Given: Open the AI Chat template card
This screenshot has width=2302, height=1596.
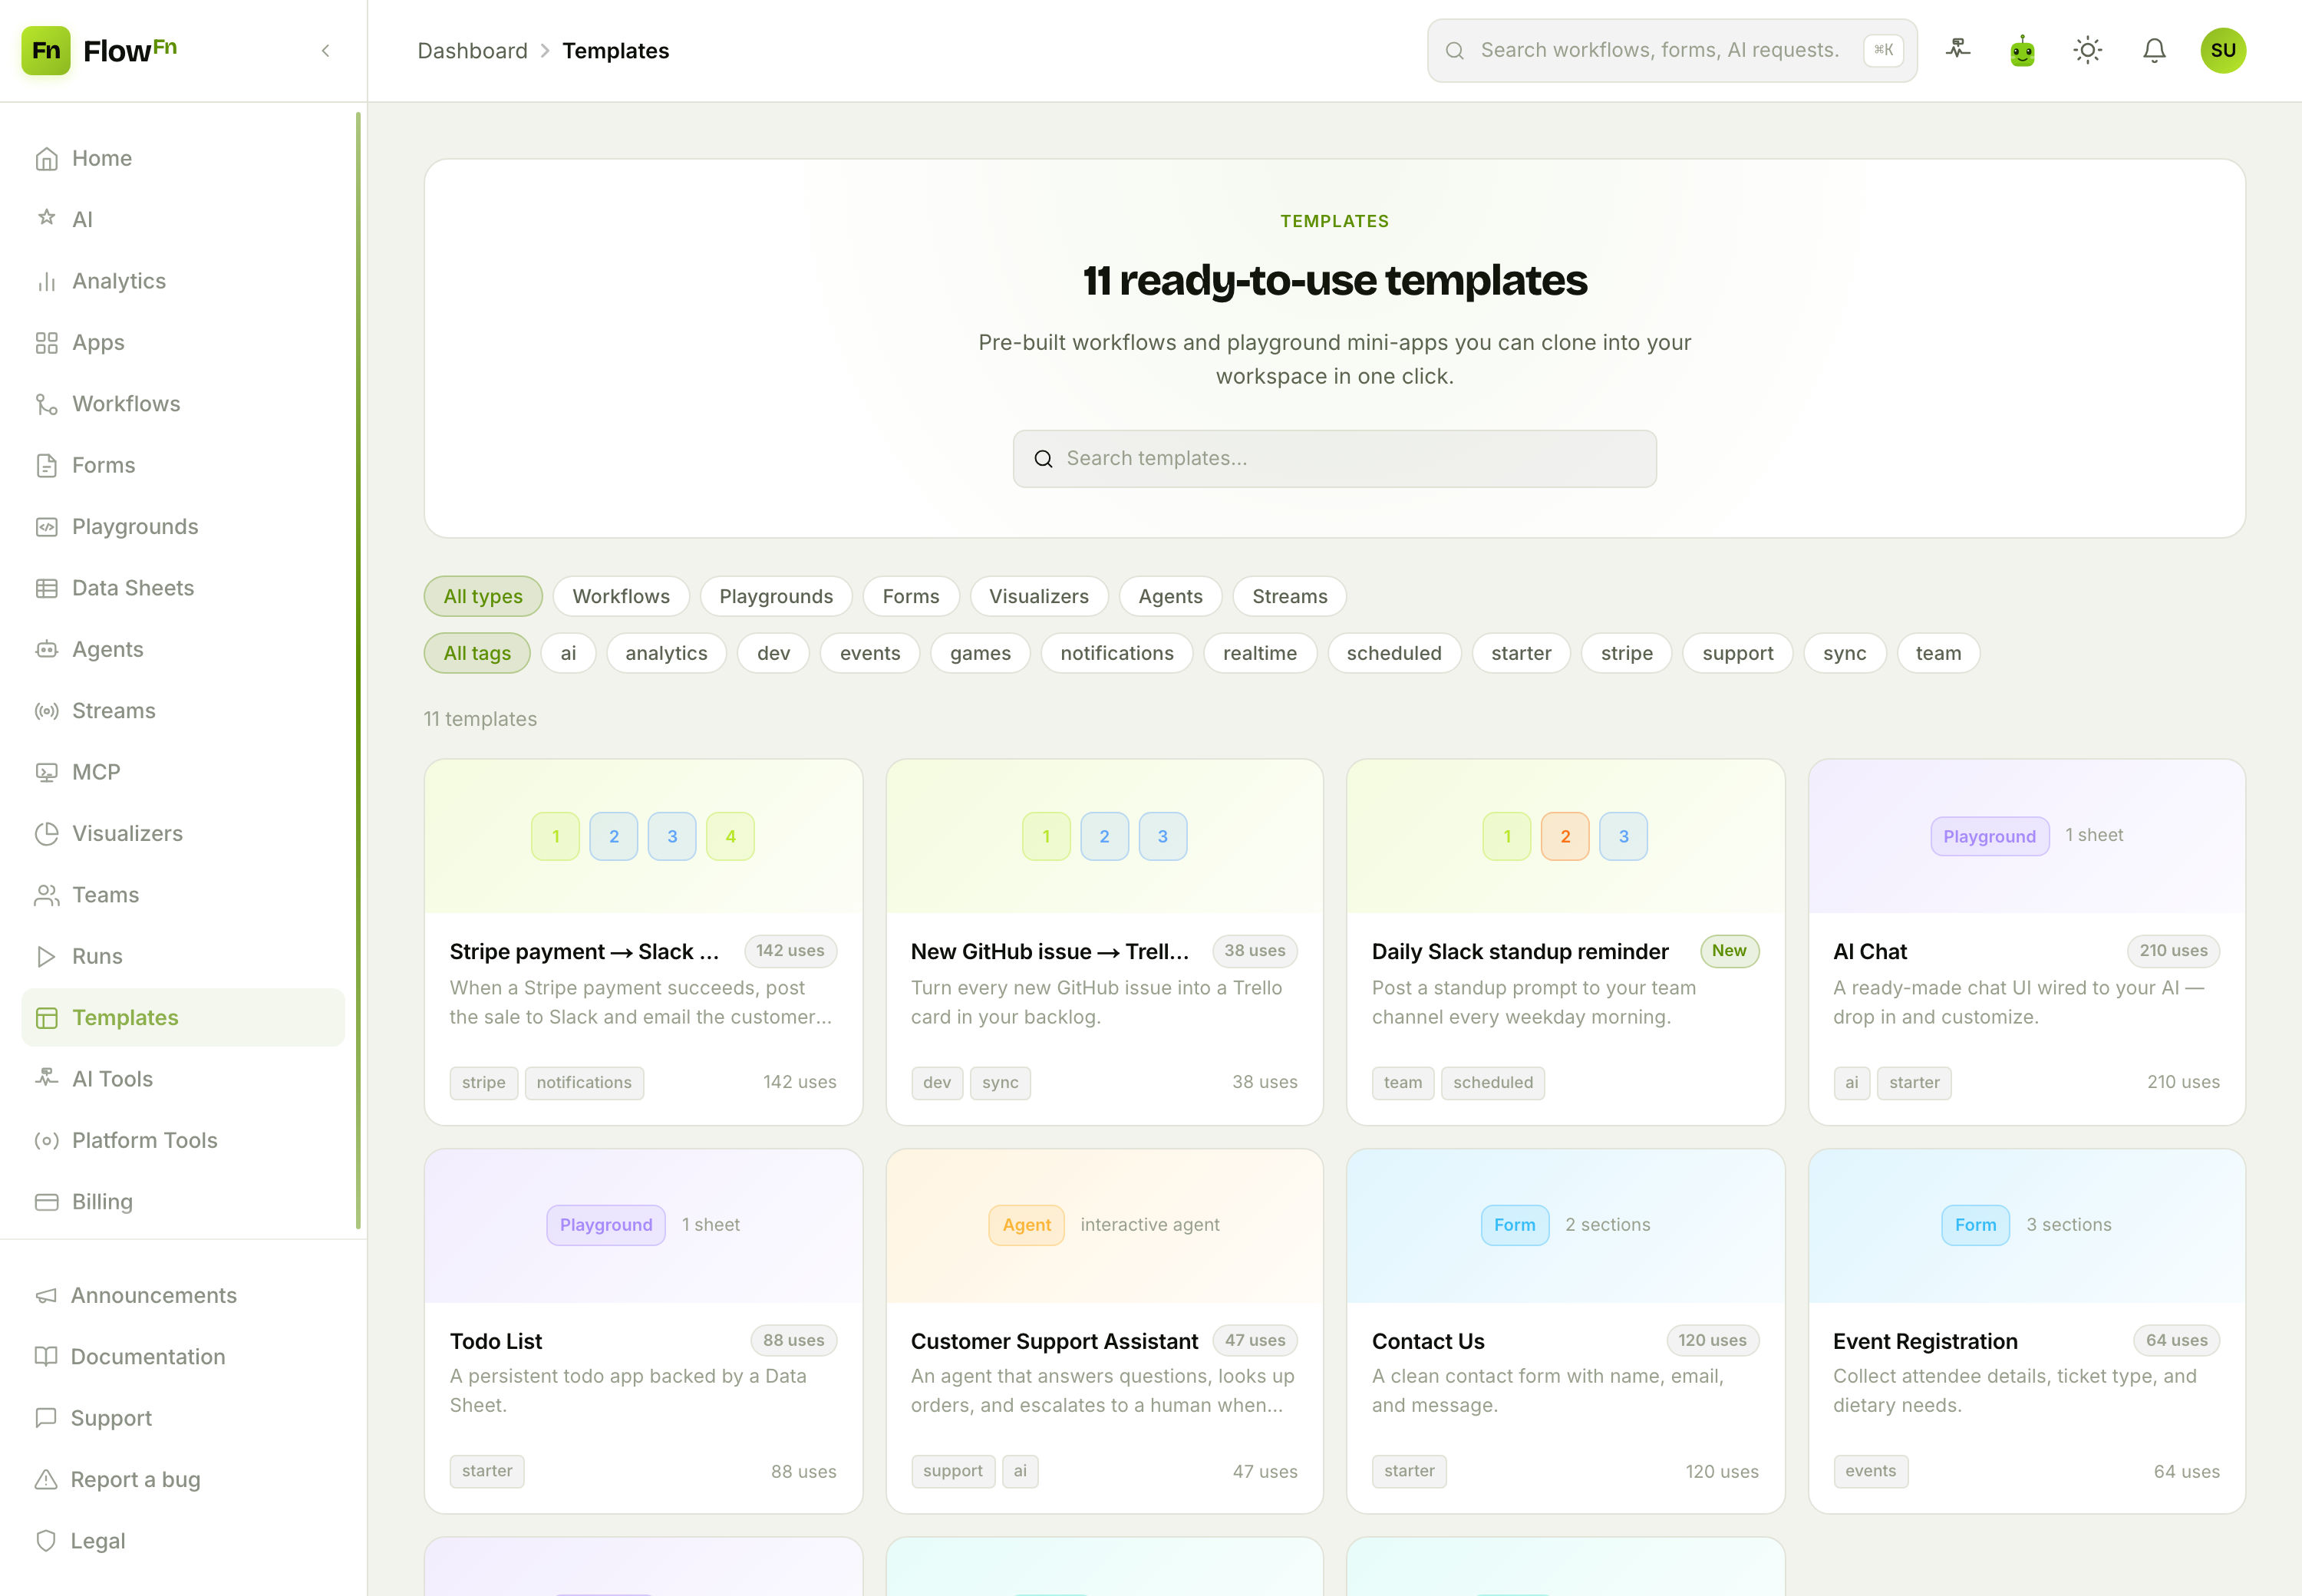Looking at the screenshot, I should pyautogui.click(x=2026, y=942).
